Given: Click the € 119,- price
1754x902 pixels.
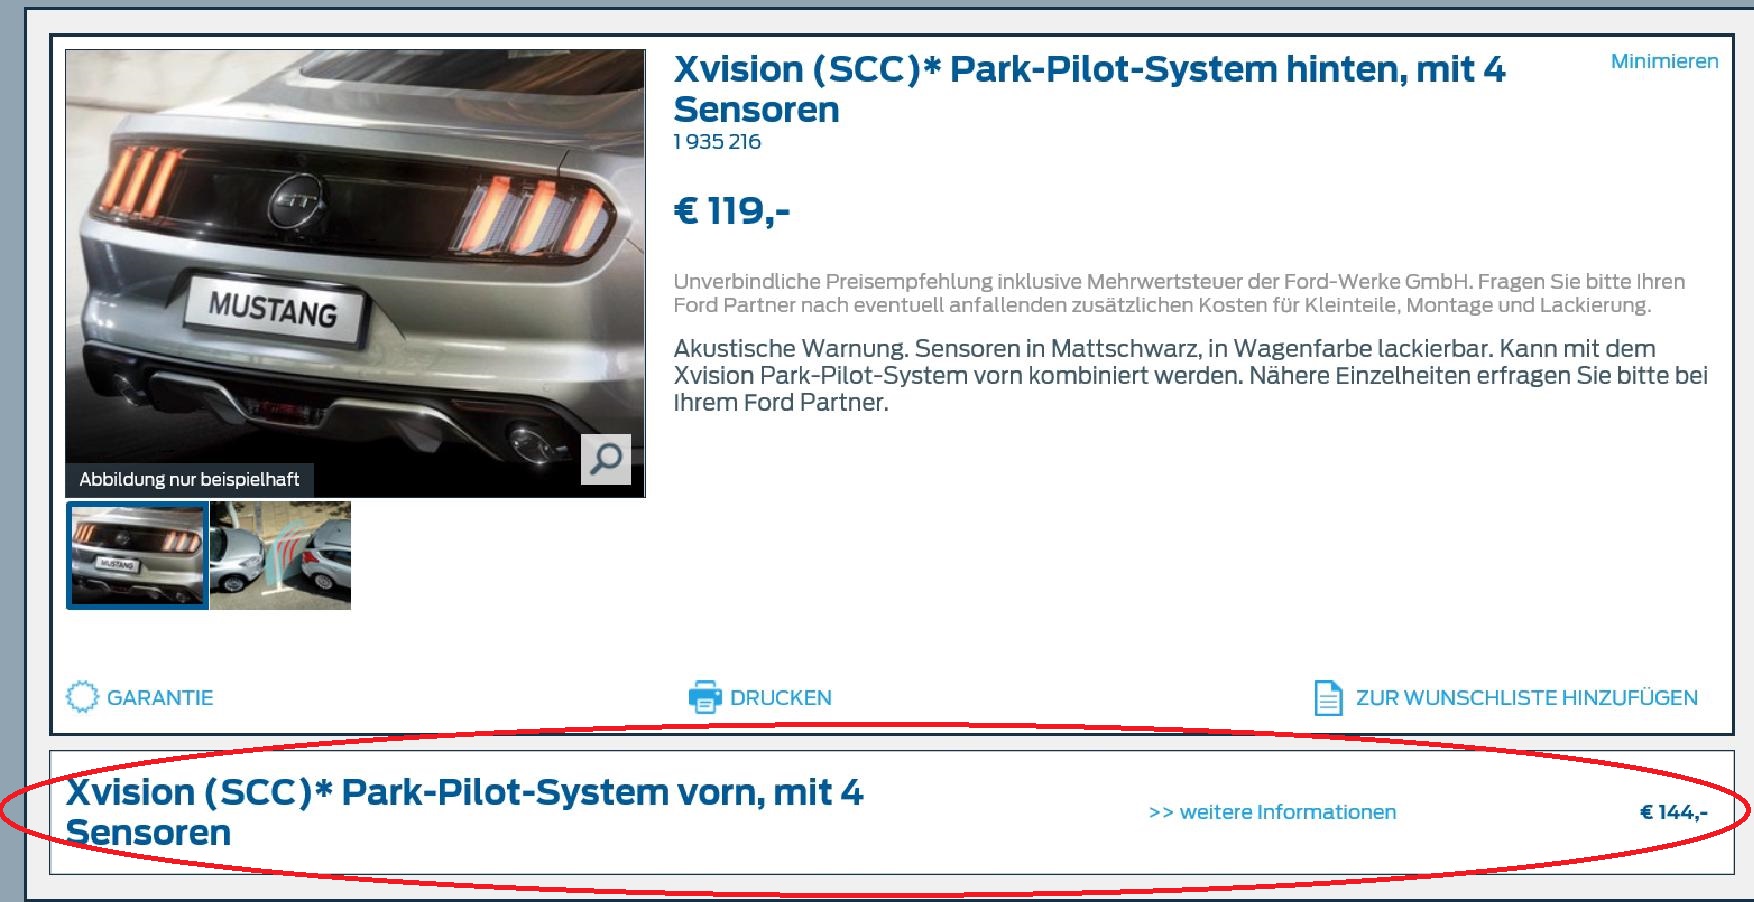Looking at the screenshot, I should click(732, 211).
